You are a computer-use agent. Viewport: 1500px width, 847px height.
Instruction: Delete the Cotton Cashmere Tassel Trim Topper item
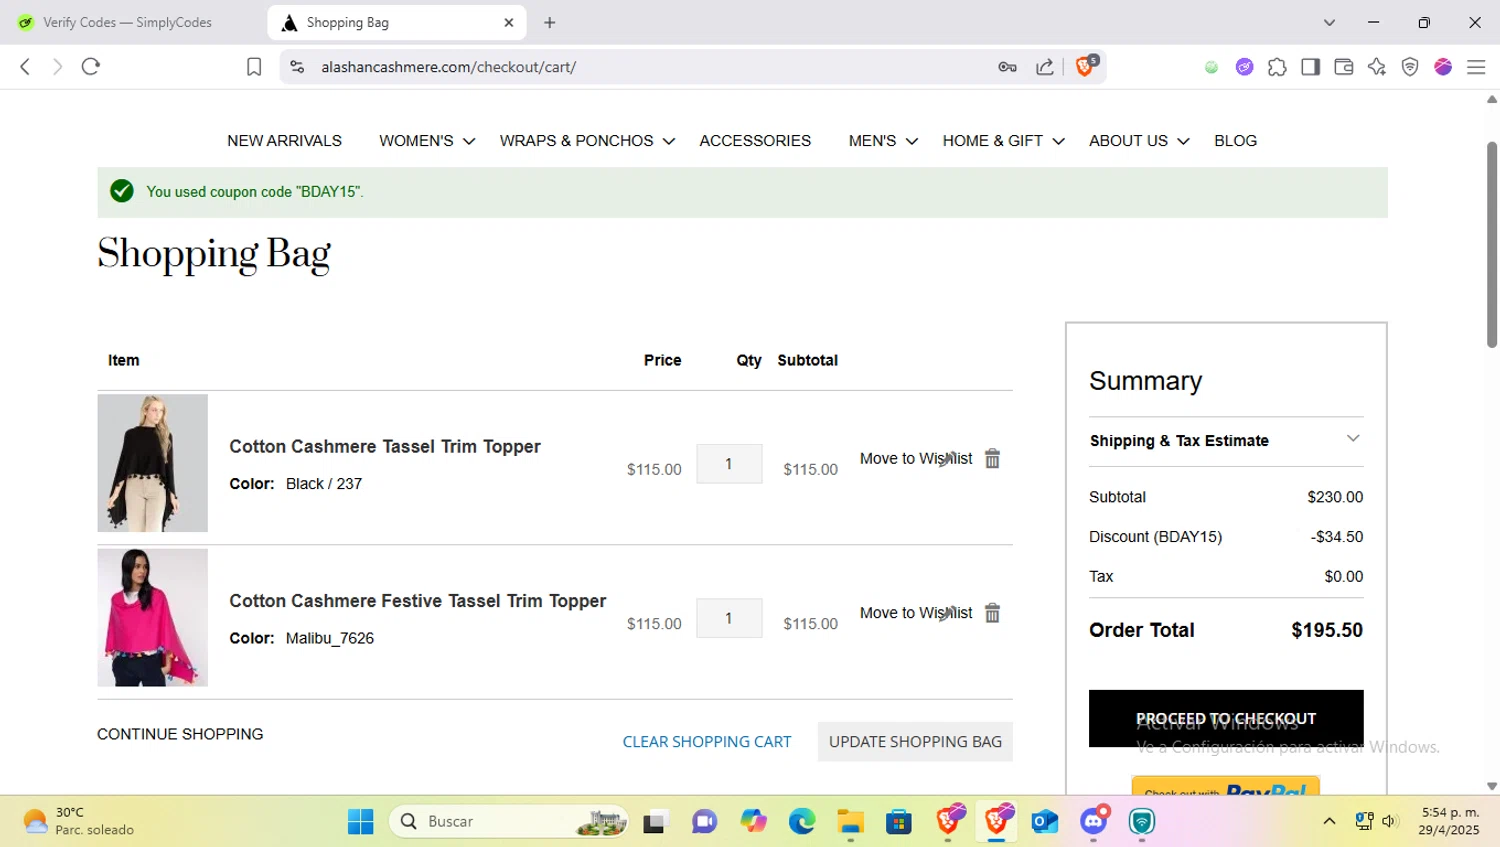992,458
